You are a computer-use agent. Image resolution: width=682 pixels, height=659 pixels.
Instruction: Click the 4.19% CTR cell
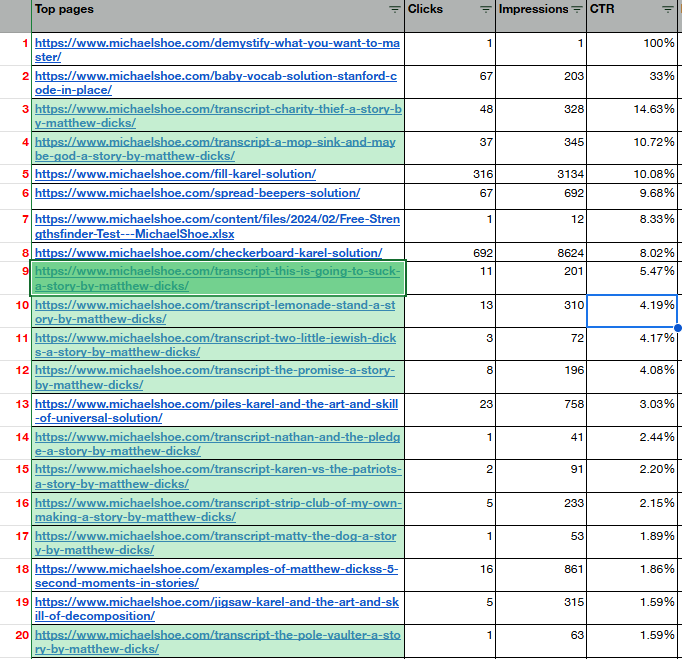[x=633, y=310]
